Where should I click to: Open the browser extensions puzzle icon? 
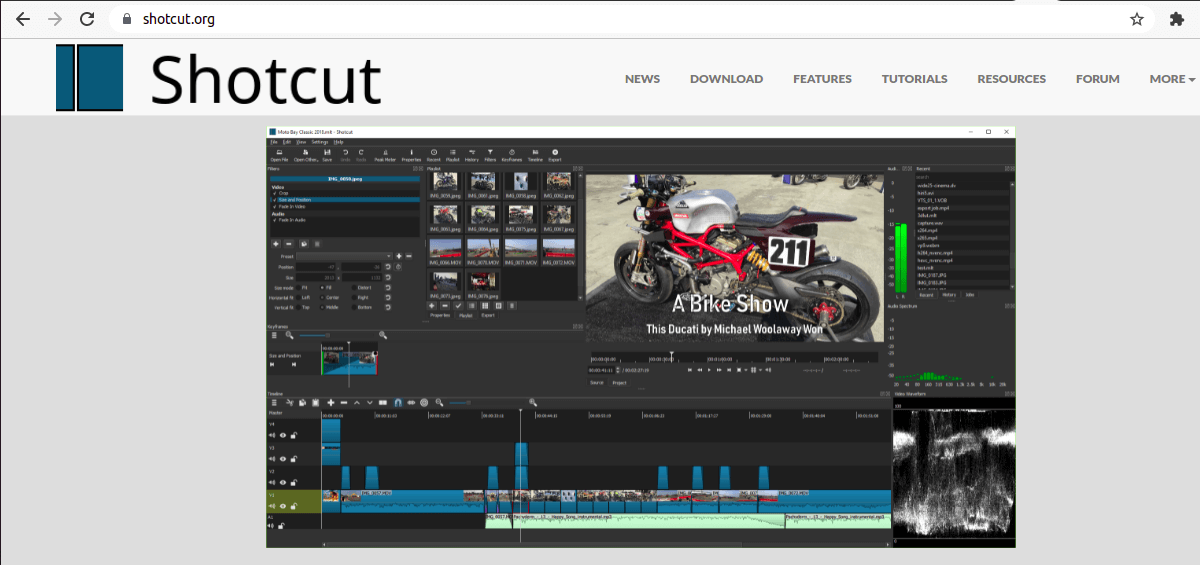coord(1176,19)
